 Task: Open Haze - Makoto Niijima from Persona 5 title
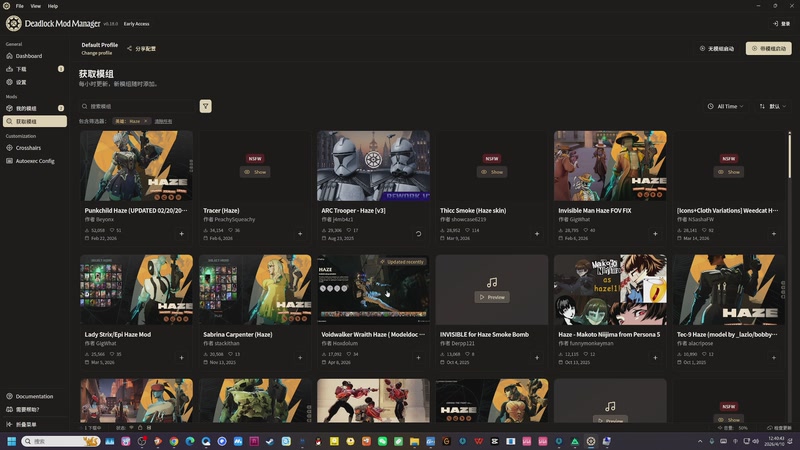coord(609,335)
